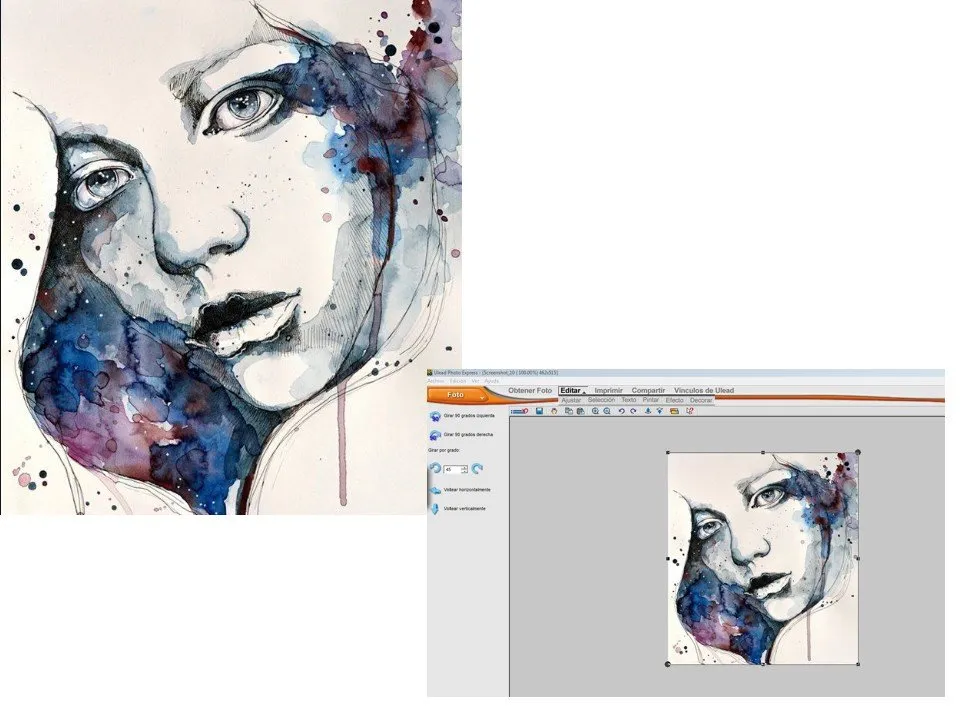
Task: Click the top-left corner handle of the image
Action: (667, 452)
